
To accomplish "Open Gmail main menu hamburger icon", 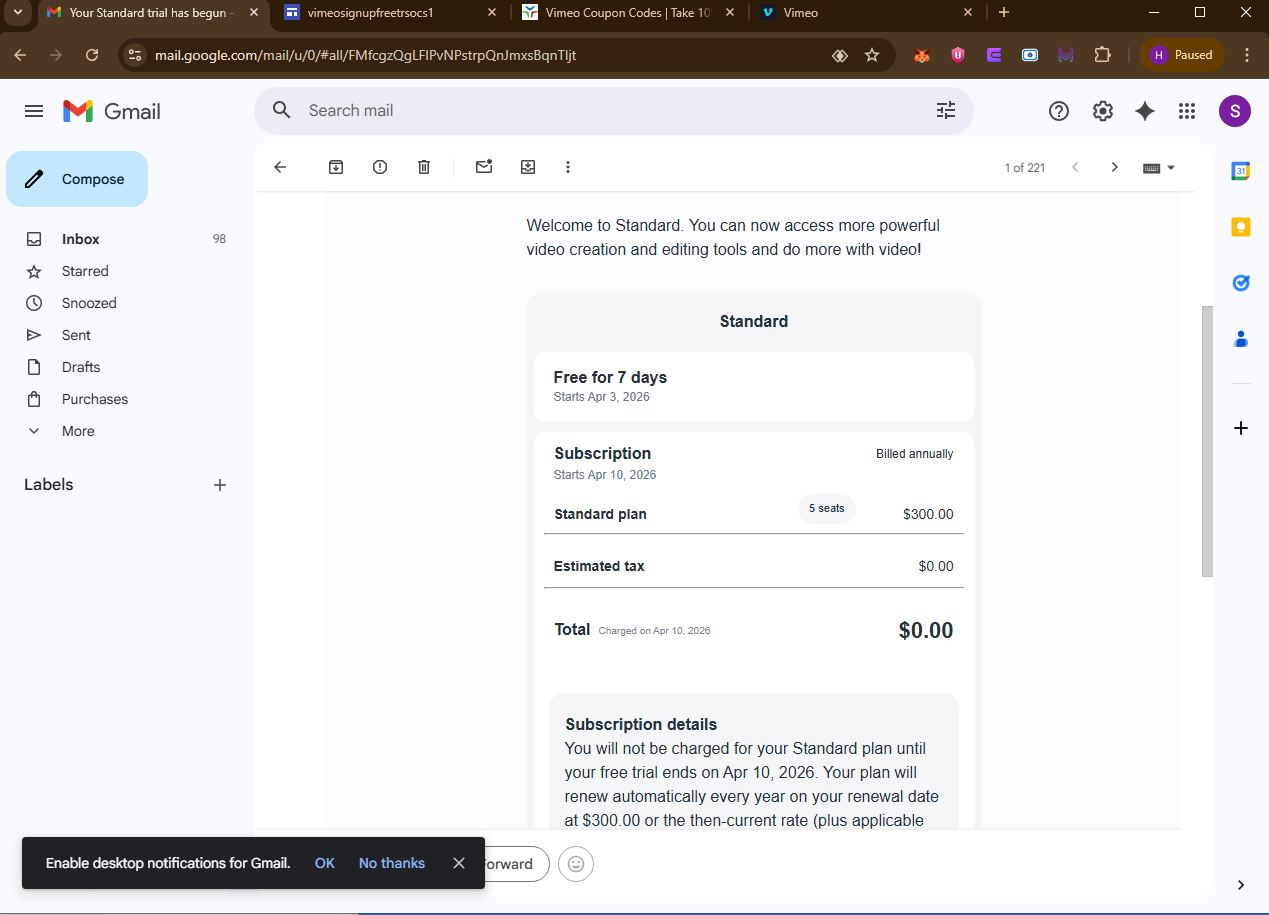I will pos(34,111).
